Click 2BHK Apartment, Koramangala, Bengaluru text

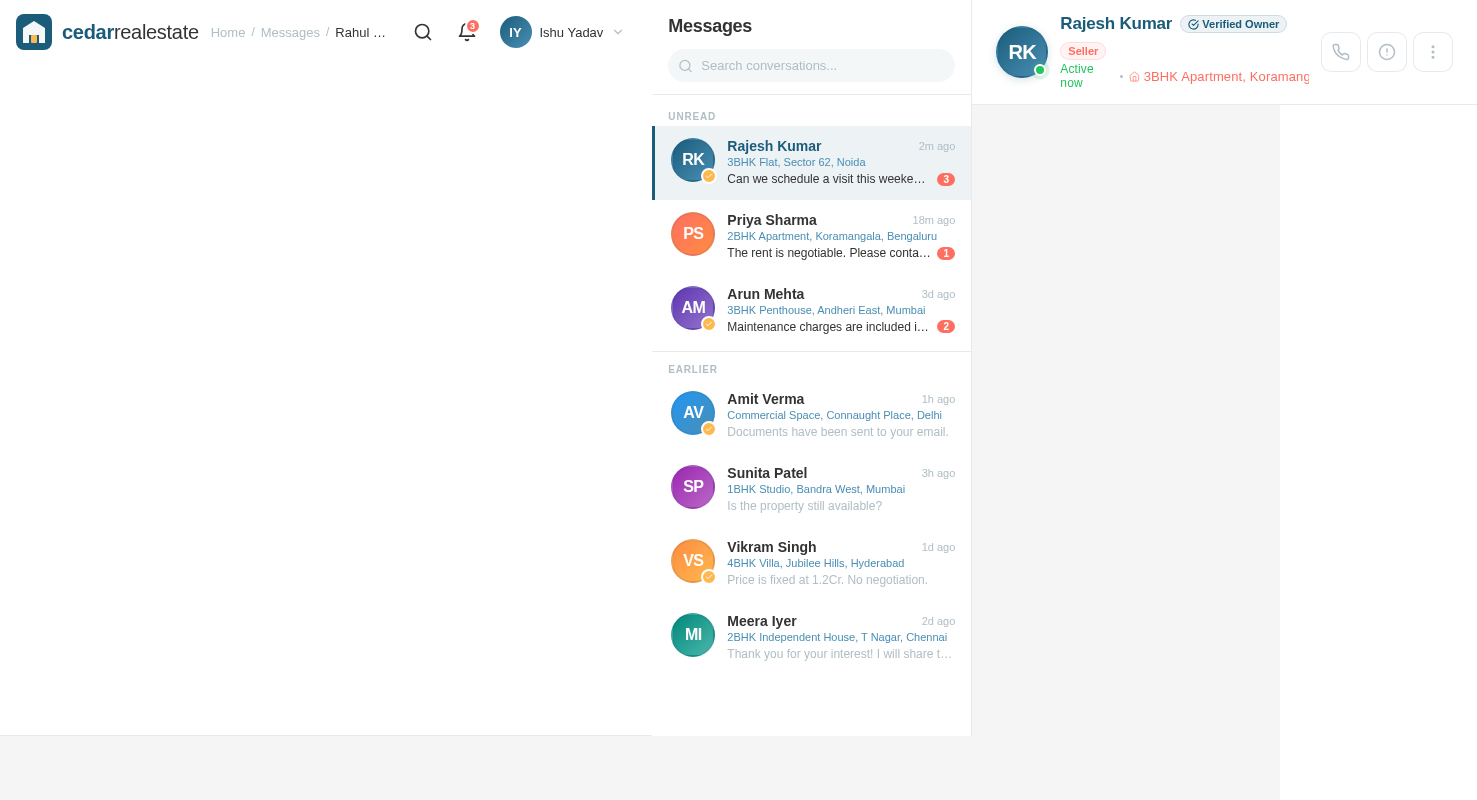832,236
